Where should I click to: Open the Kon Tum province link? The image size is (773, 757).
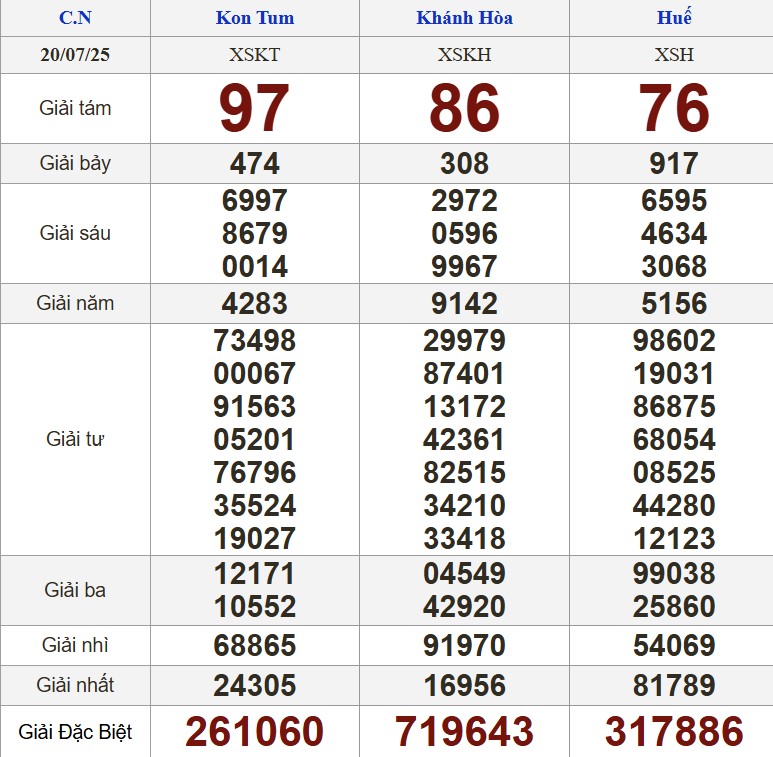(x=254, y=18)
